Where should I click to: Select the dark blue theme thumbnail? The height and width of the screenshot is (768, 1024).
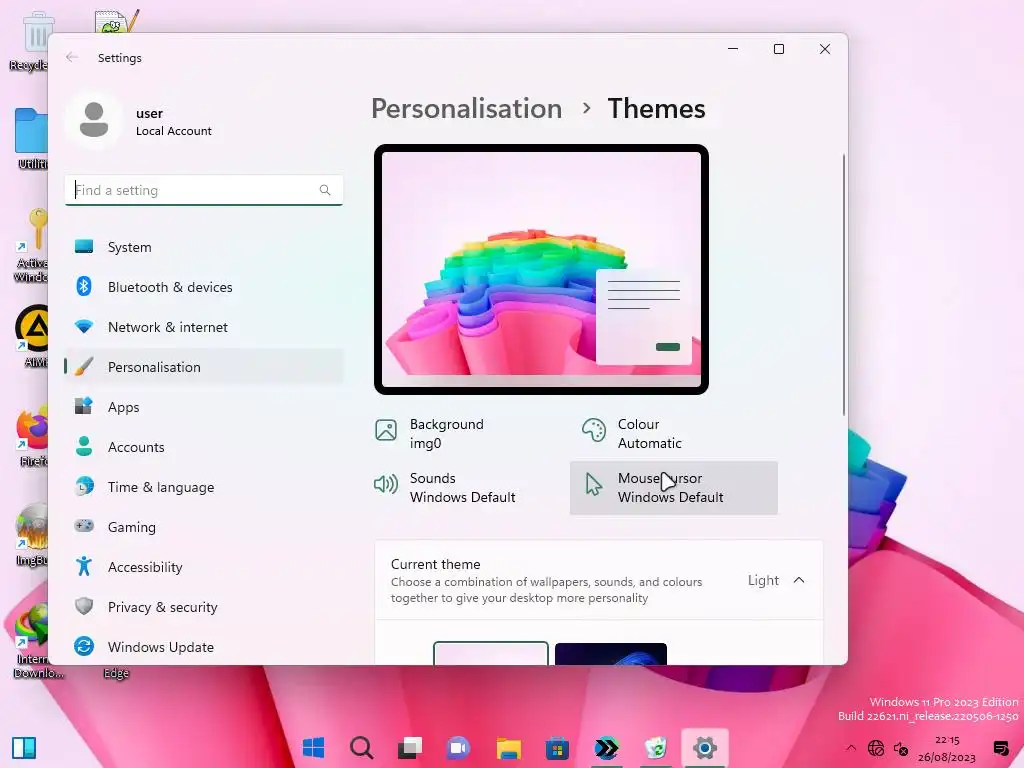pos(611,654)
